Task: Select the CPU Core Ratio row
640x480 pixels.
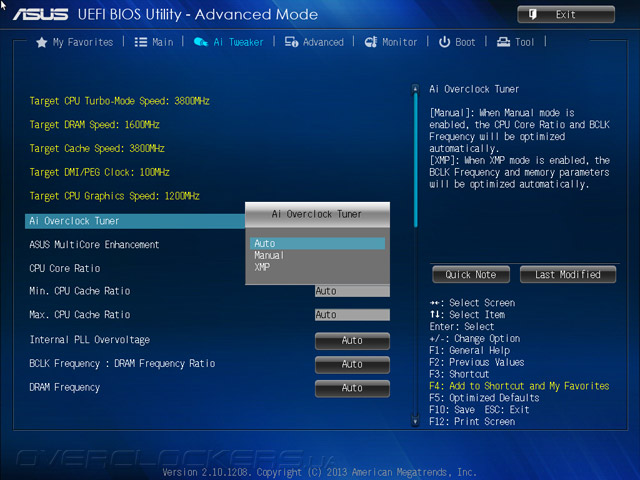Action: point(65,268)
